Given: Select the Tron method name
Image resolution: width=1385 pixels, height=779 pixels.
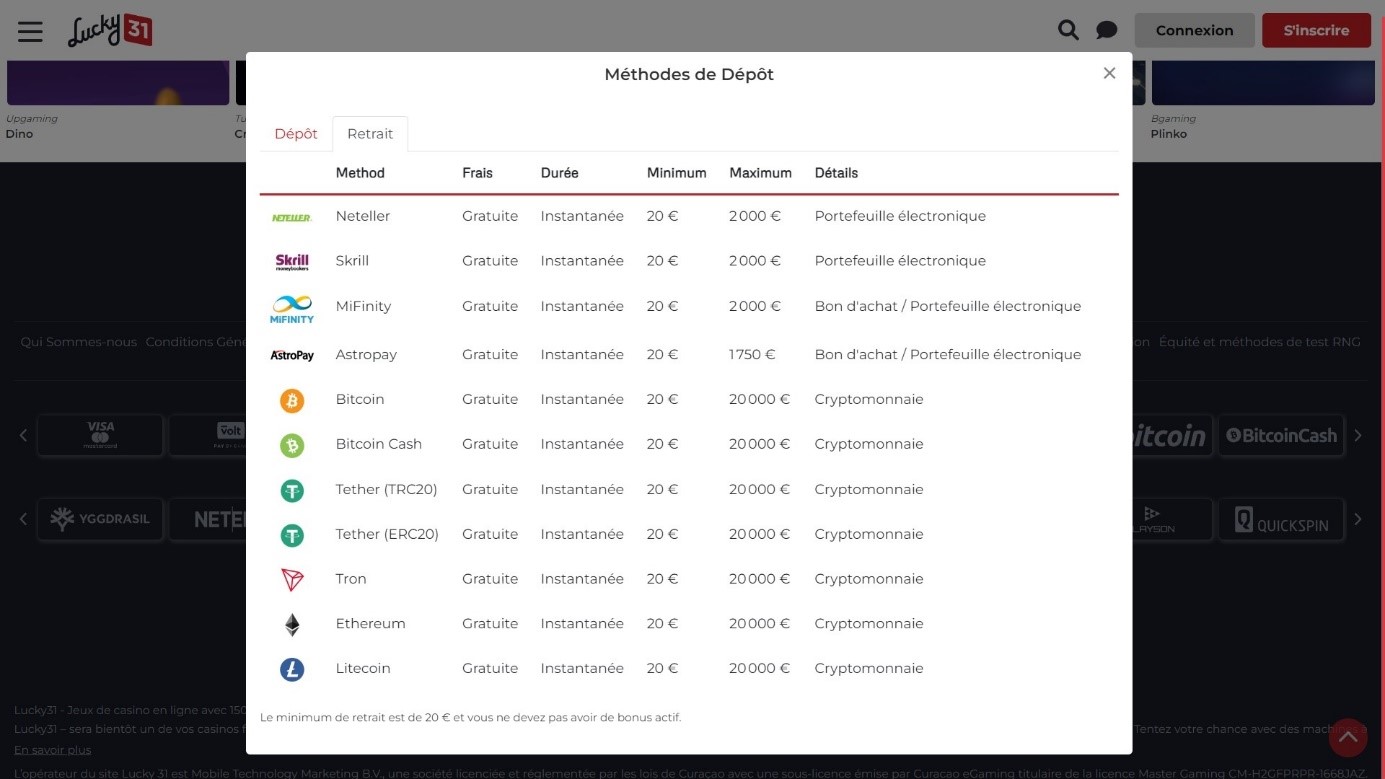Looking at the screenshot, I should point(351,579).
